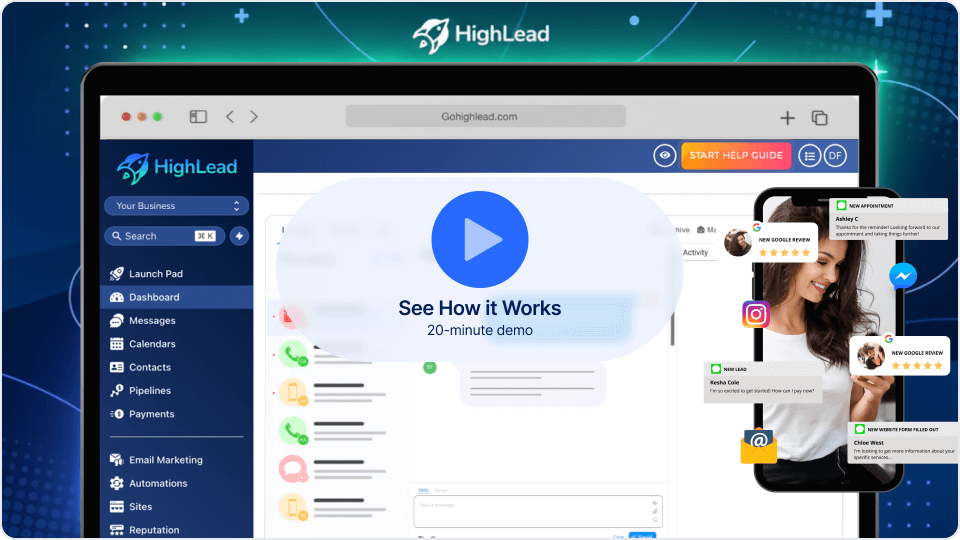Click the Instagram icon near the phone
Image resolution: width=960 pixels, height=540 pixels.
tap(756, 314)
